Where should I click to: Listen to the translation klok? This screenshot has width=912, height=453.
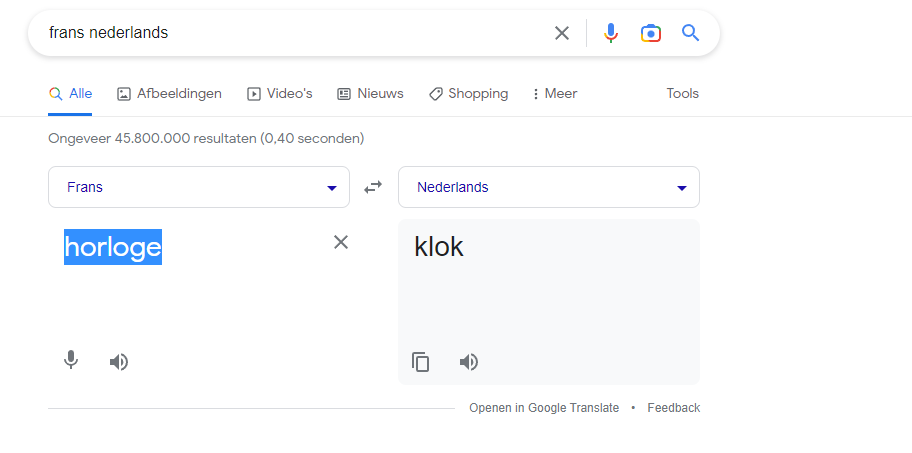(469, 362)
